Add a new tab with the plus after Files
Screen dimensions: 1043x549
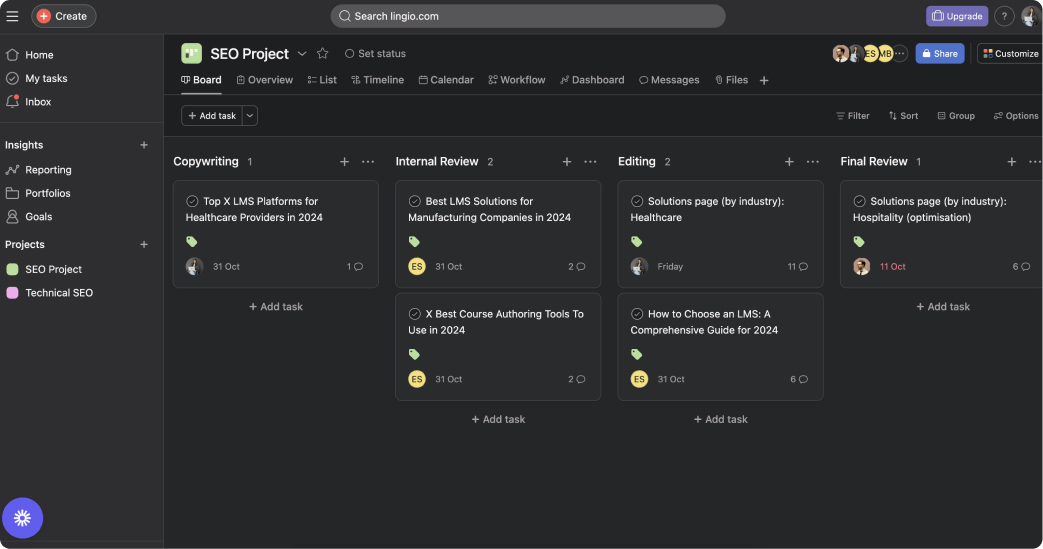(764, 81)
